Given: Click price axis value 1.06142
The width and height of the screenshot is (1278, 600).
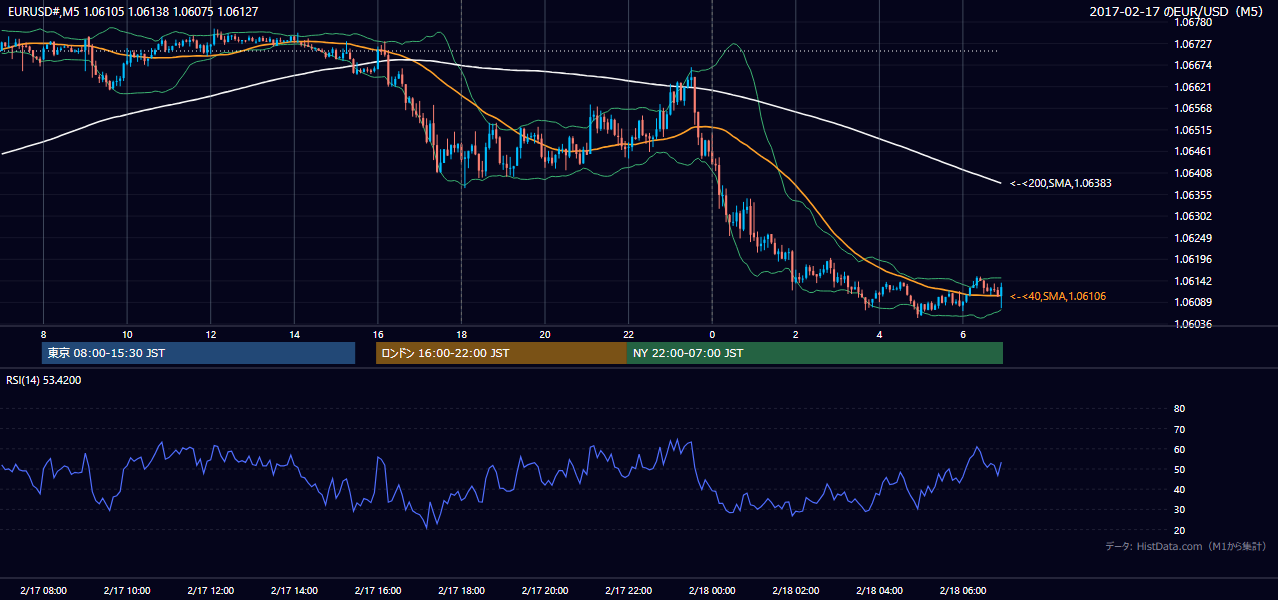Looking at the screenshot, I should tap(1192, 281).
